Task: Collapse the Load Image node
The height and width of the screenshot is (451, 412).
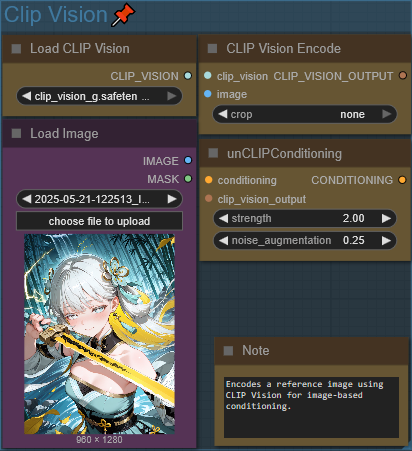Action: [16, 133]
